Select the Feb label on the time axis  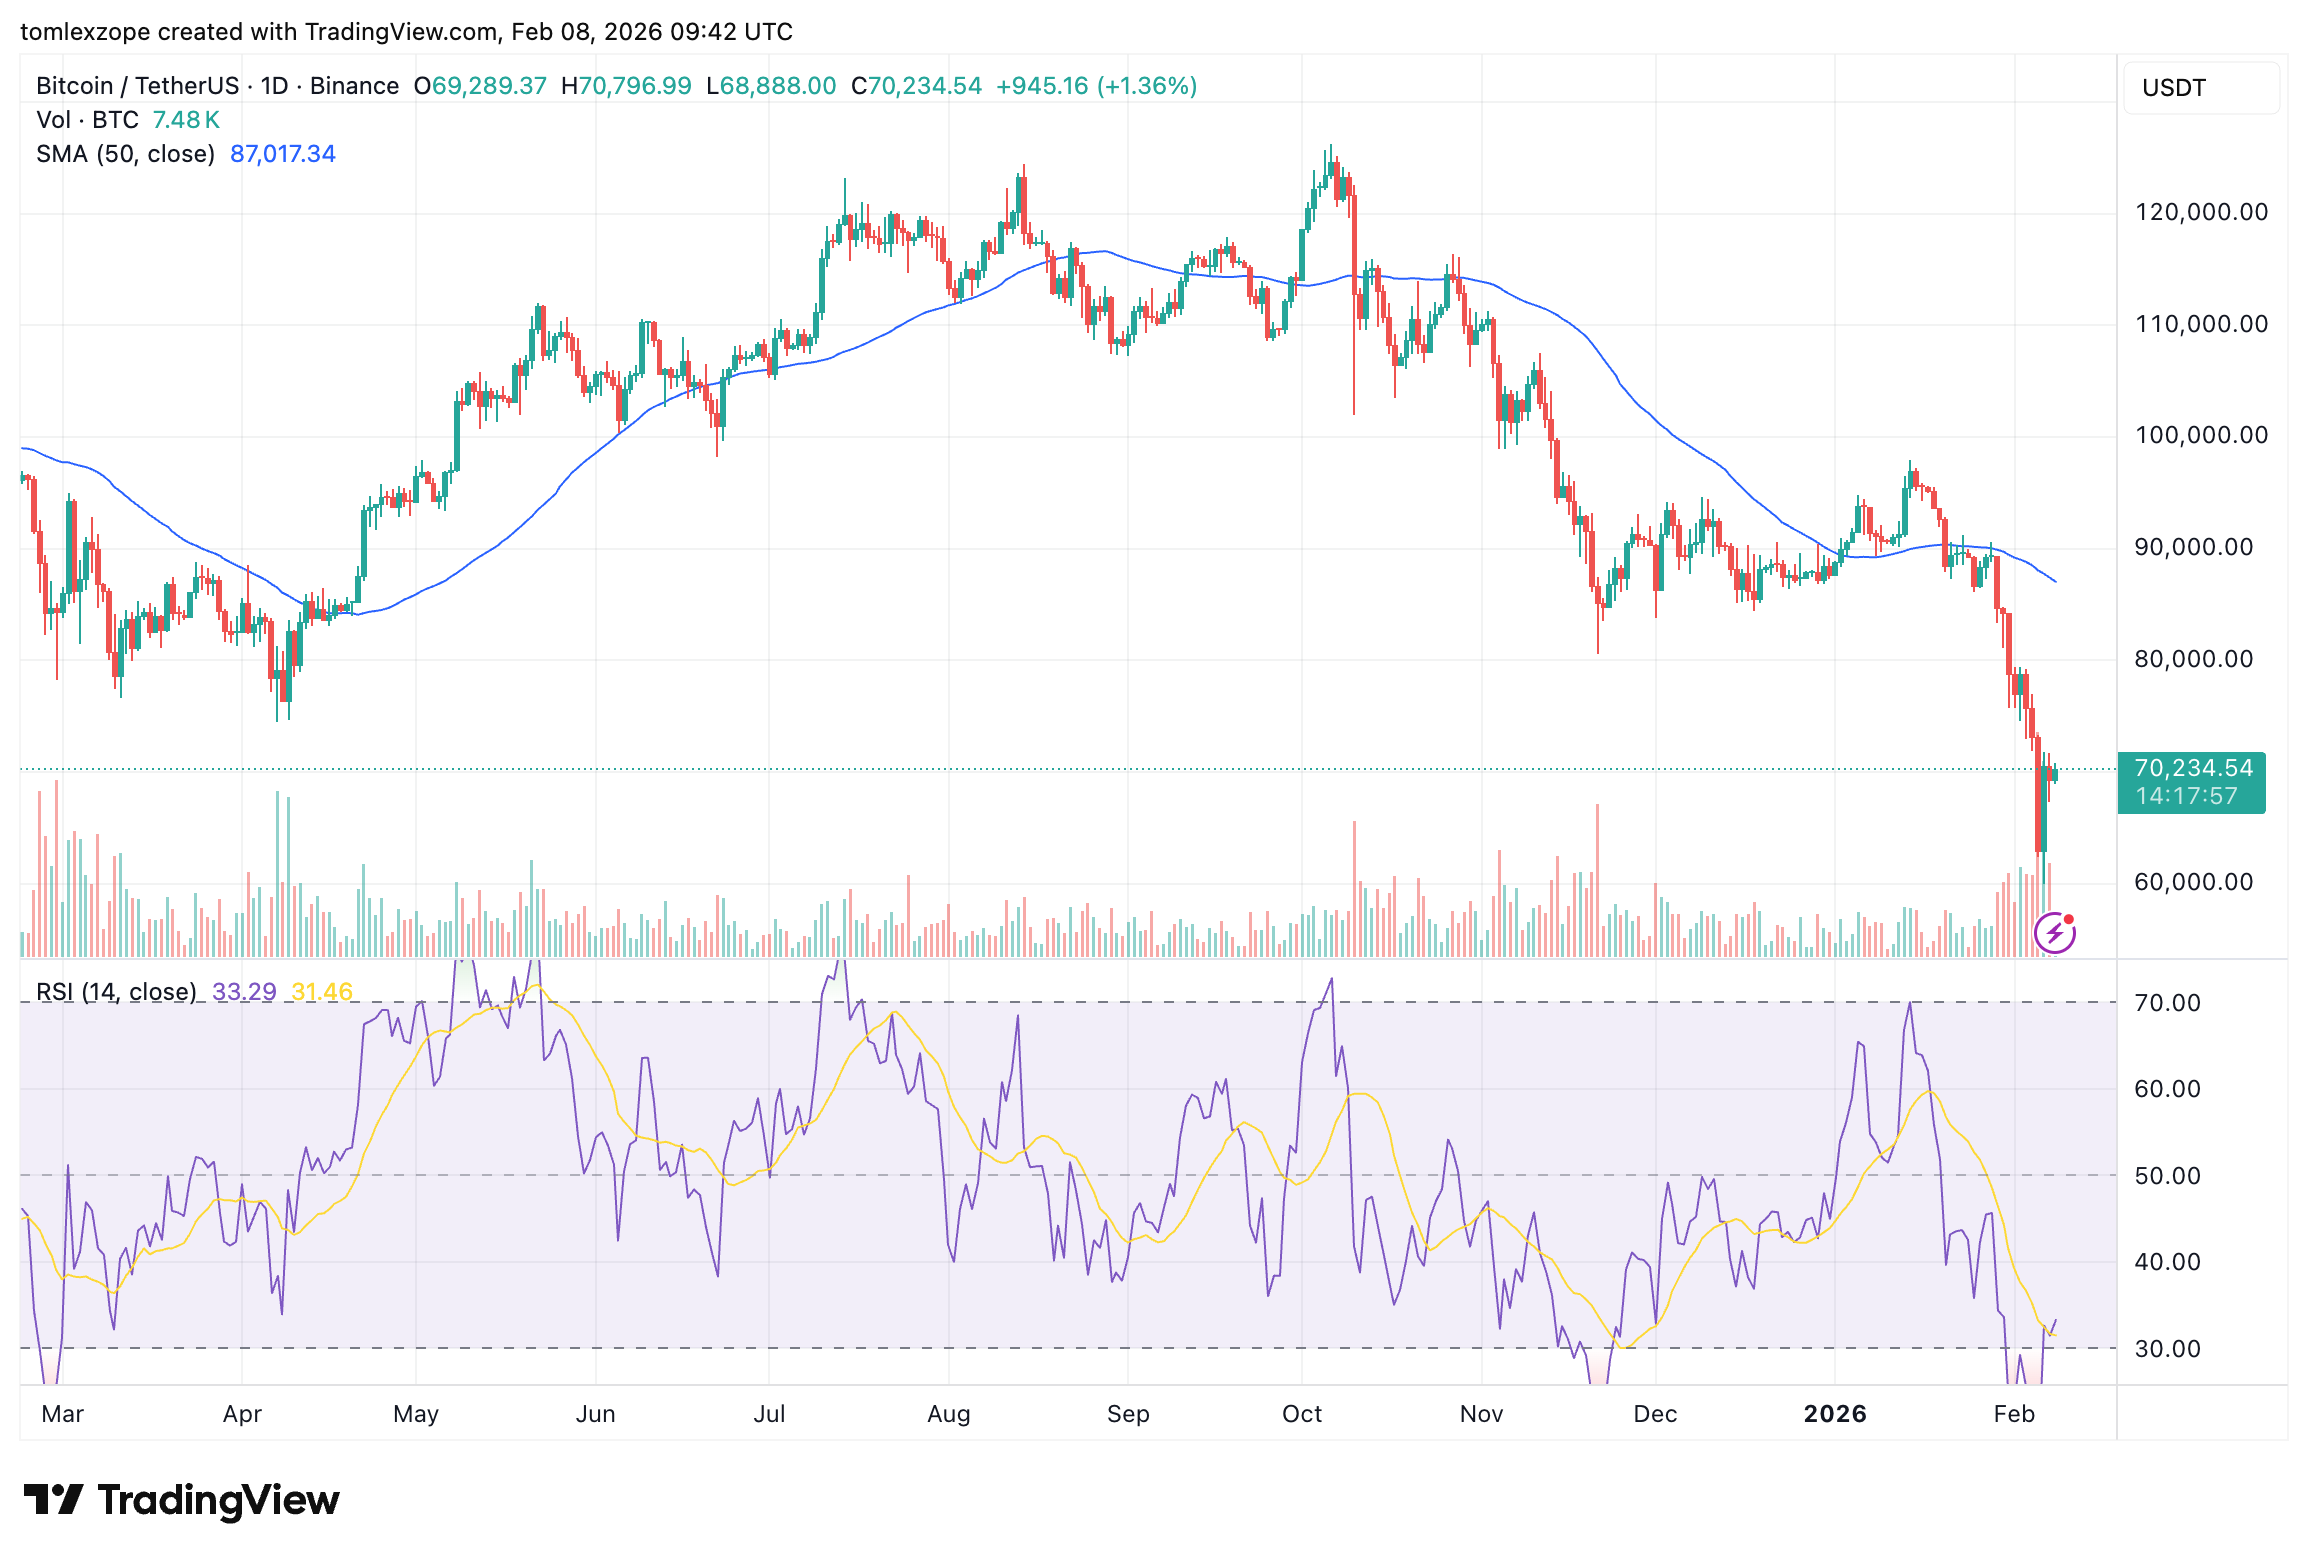[2014, 1414]
